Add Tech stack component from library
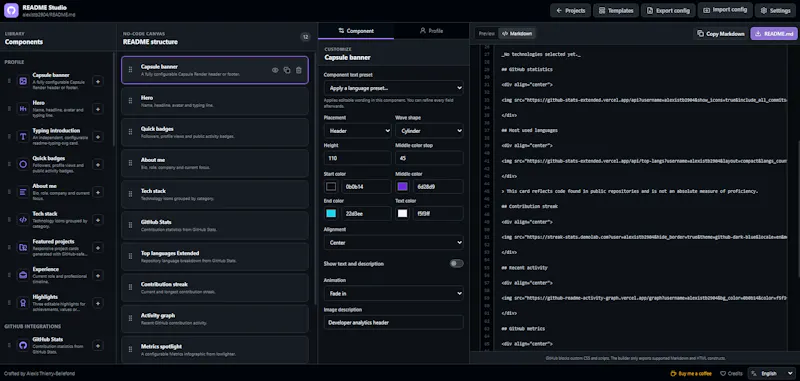Viewport: 800px width, 381px height. (98, 220)
